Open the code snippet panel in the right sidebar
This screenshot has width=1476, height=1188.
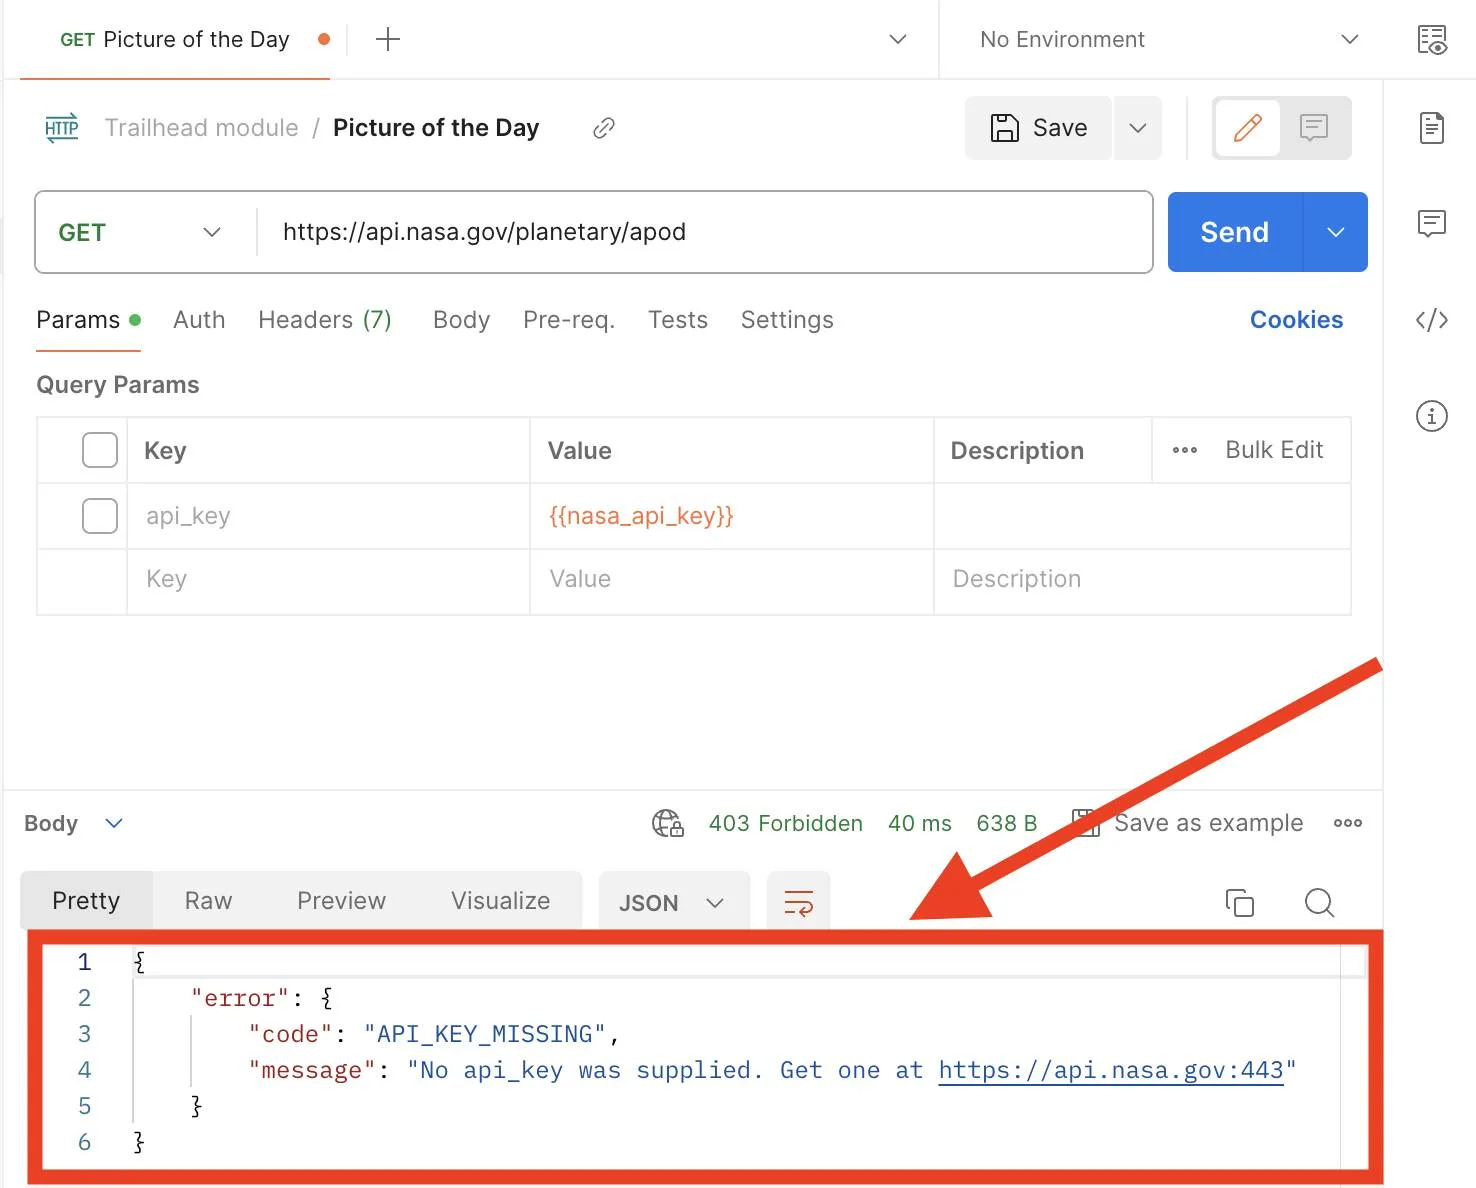click(1432, 320)
